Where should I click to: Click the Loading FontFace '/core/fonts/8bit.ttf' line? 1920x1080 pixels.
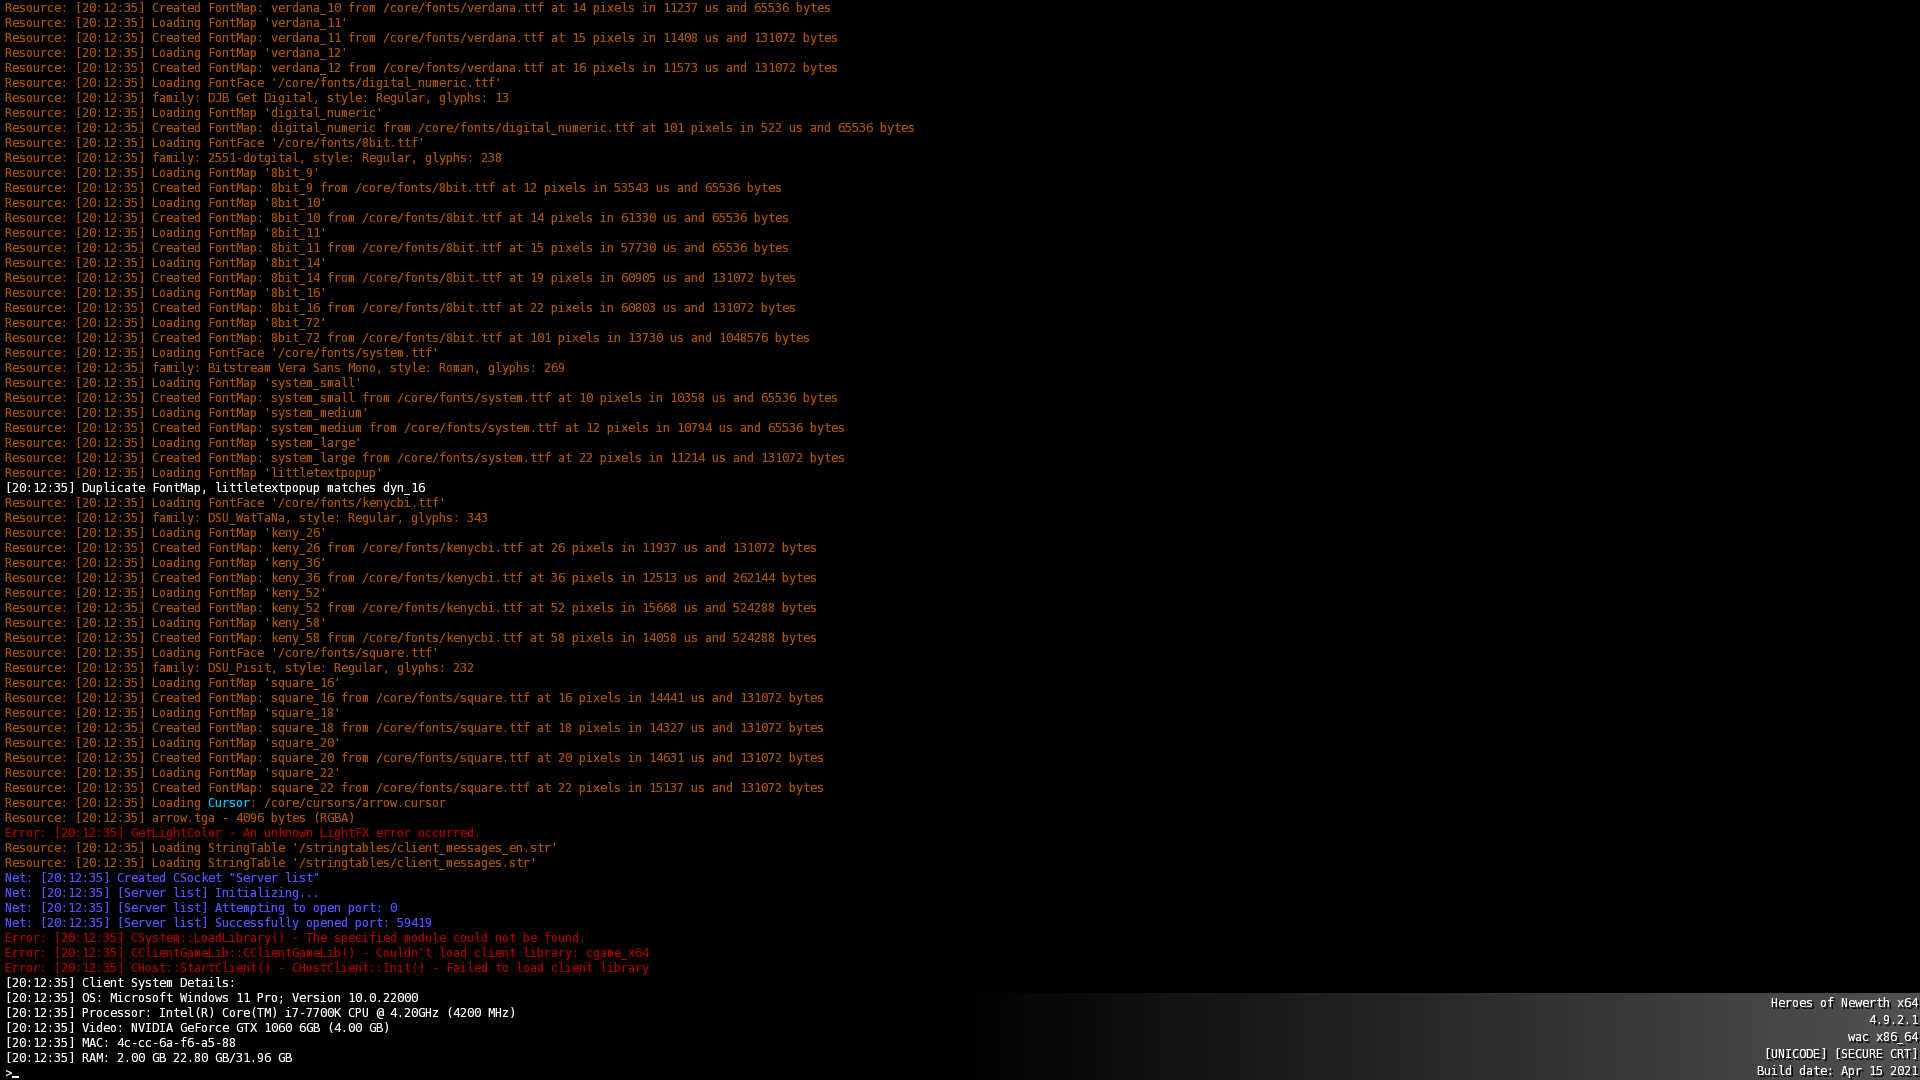[214, 143]
